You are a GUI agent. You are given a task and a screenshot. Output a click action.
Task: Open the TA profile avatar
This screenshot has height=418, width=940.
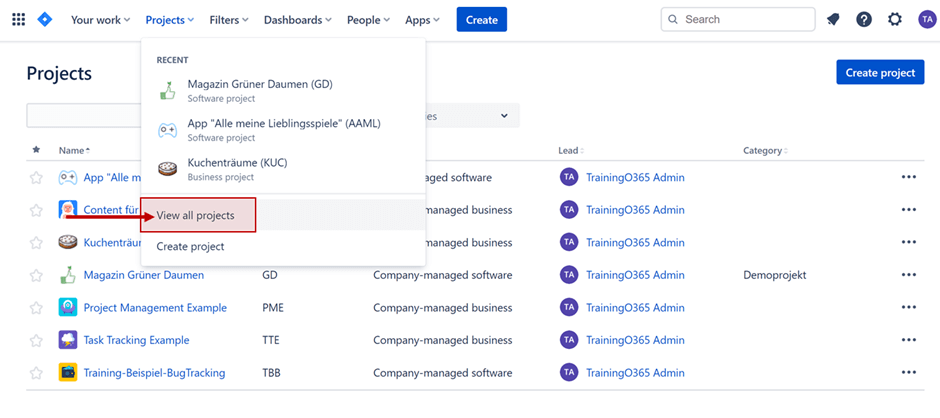point(925,20)
